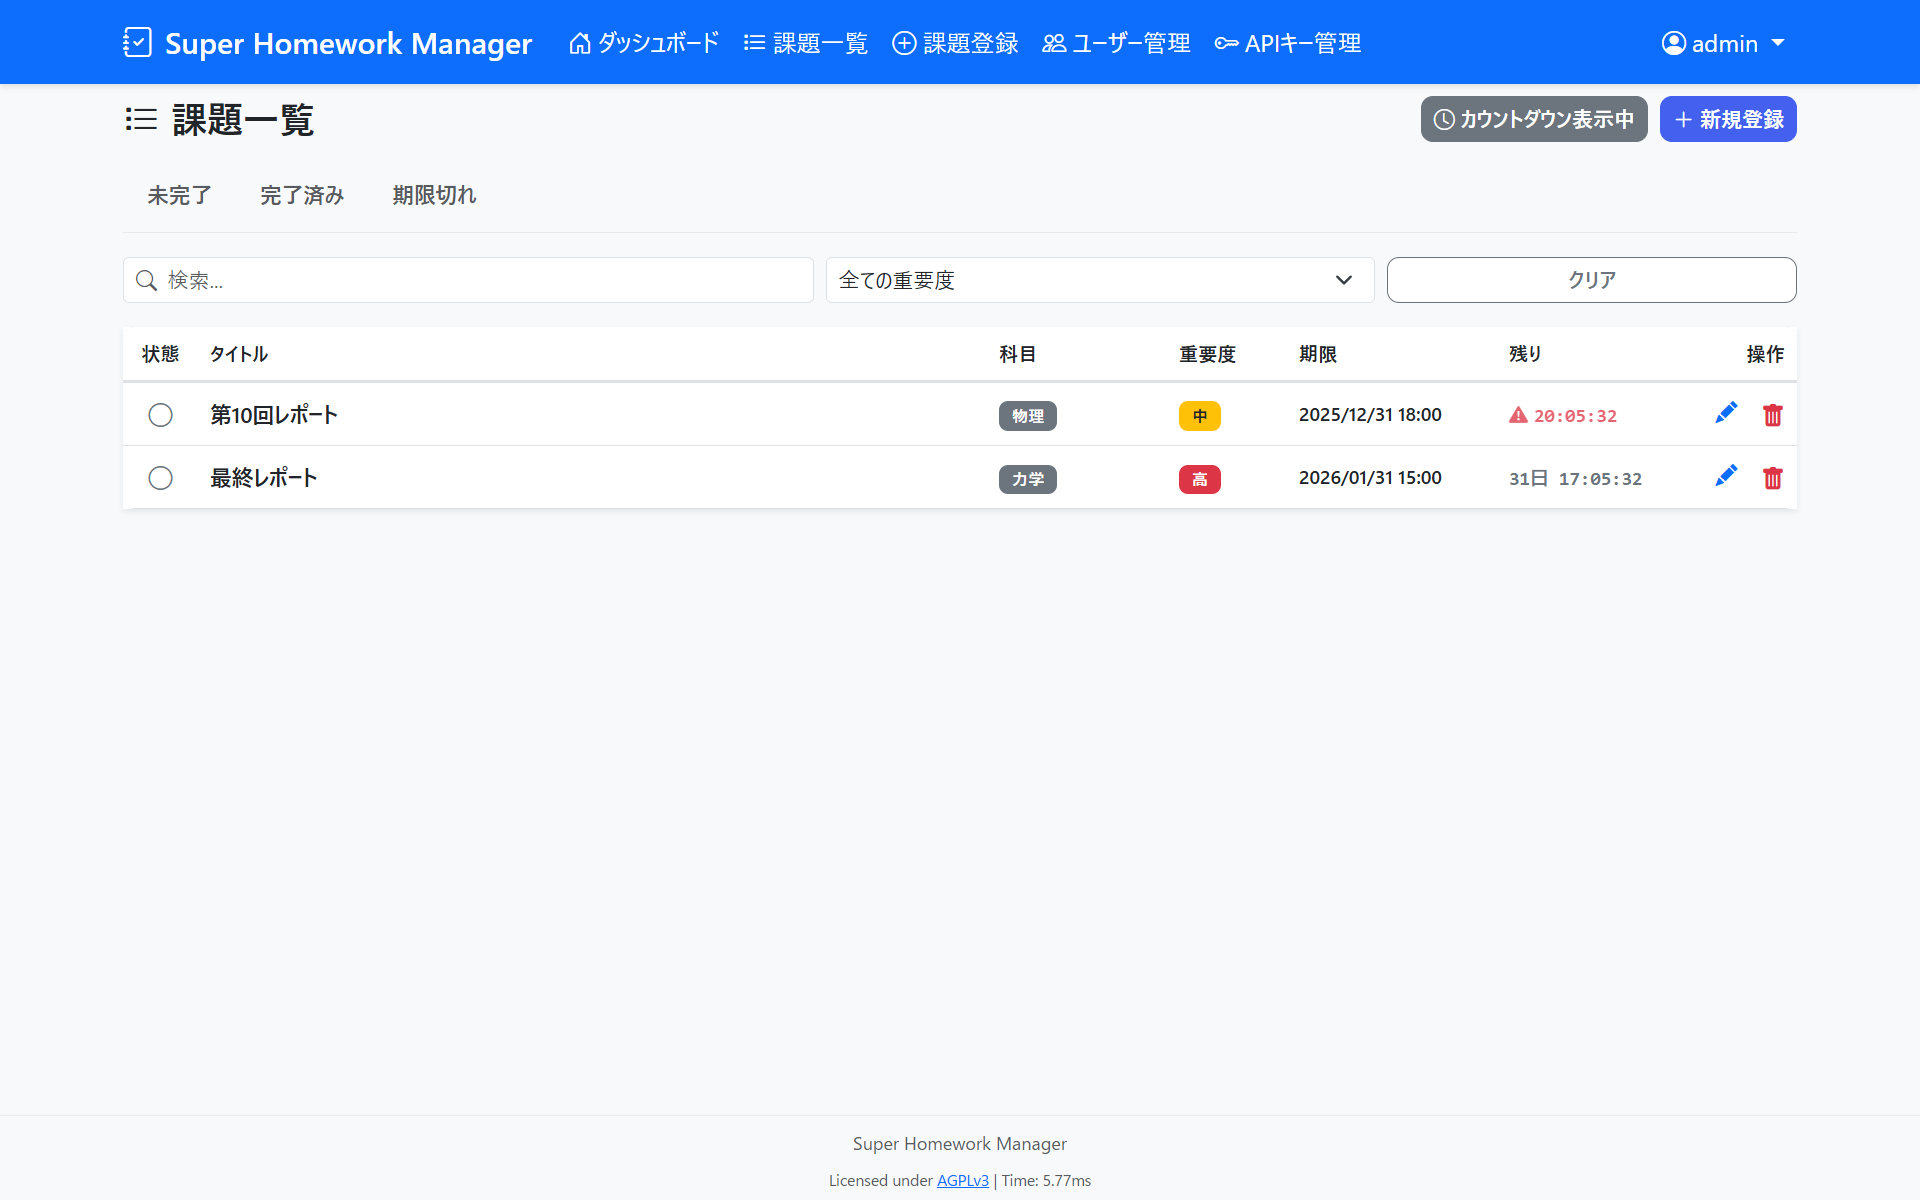Expand the admin user menu
The image size is (1920, 1200).
(x=1723, y=43)
